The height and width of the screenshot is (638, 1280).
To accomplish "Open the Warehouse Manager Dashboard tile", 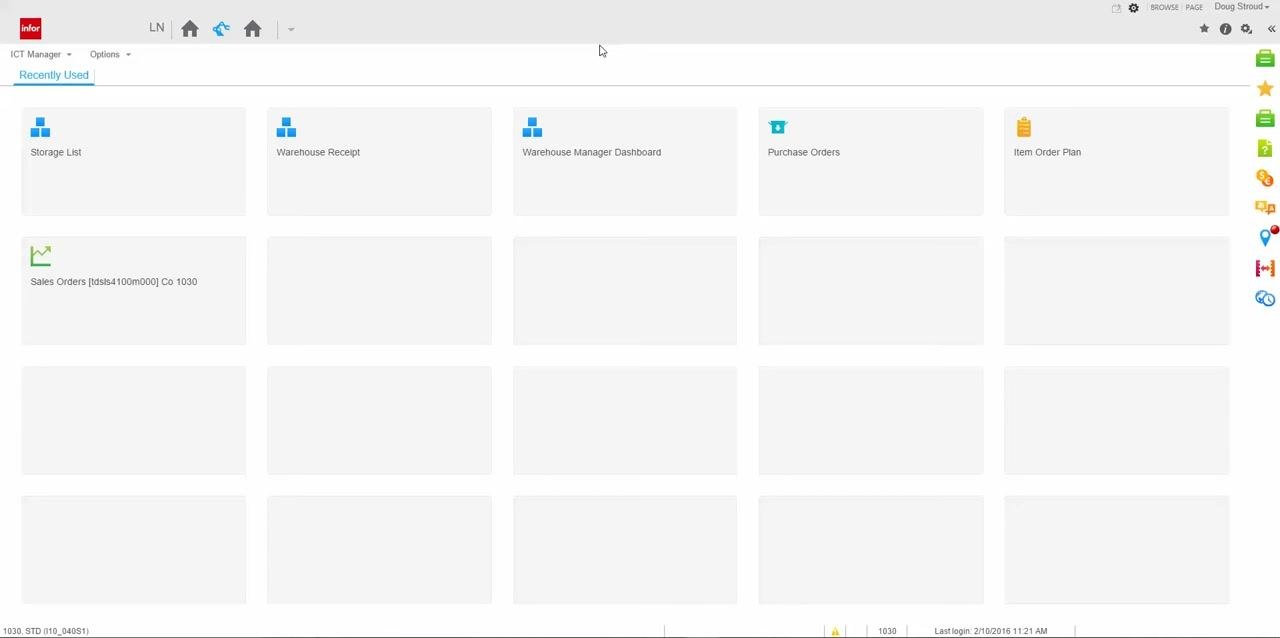I will pyautogui.click(x=625, y=161).
